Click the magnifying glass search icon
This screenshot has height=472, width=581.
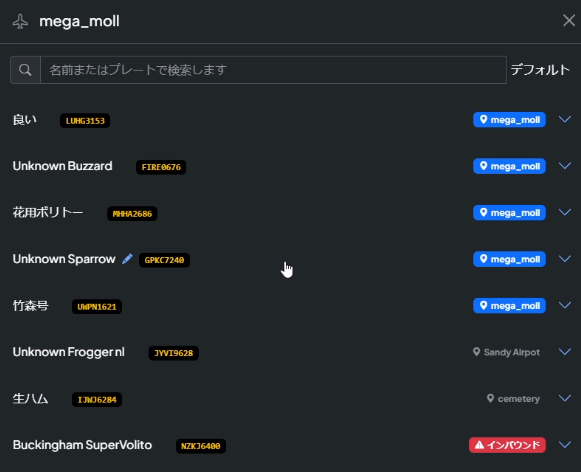[25, 70]
